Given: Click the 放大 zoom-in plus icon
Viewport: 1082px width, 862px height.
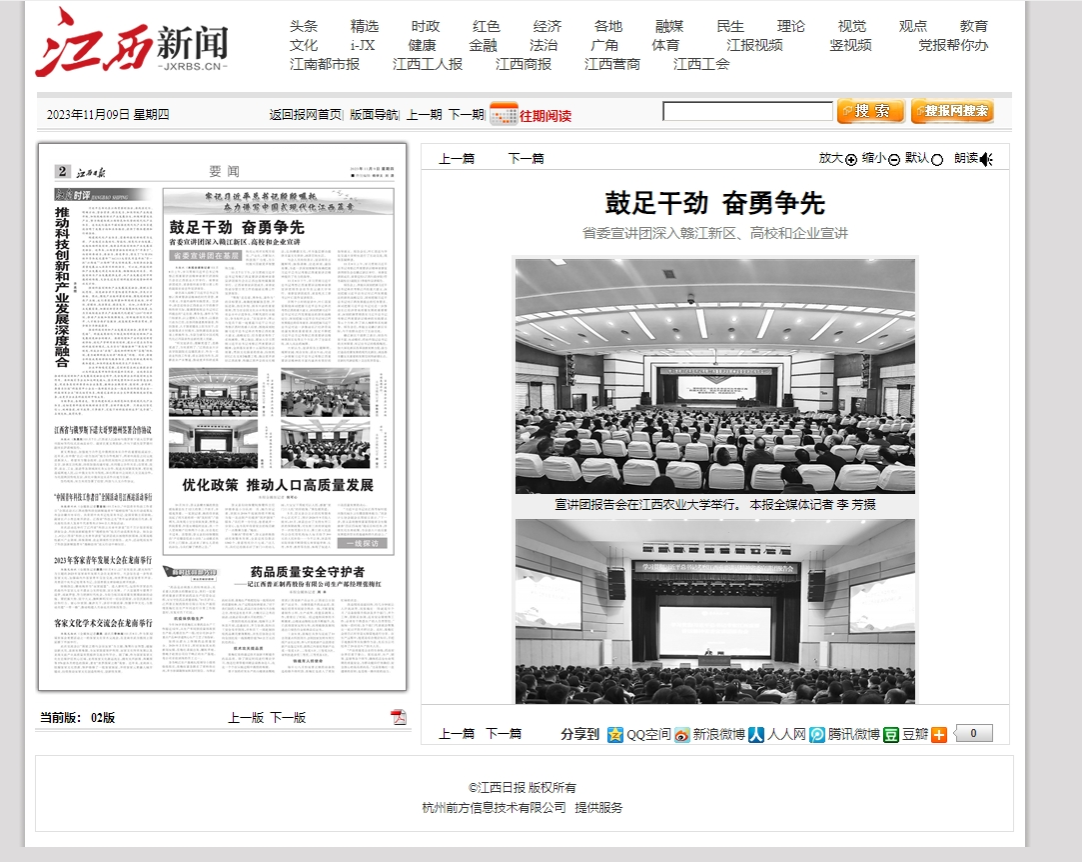Looking at the screenshot, I should [x=851, y=160].
